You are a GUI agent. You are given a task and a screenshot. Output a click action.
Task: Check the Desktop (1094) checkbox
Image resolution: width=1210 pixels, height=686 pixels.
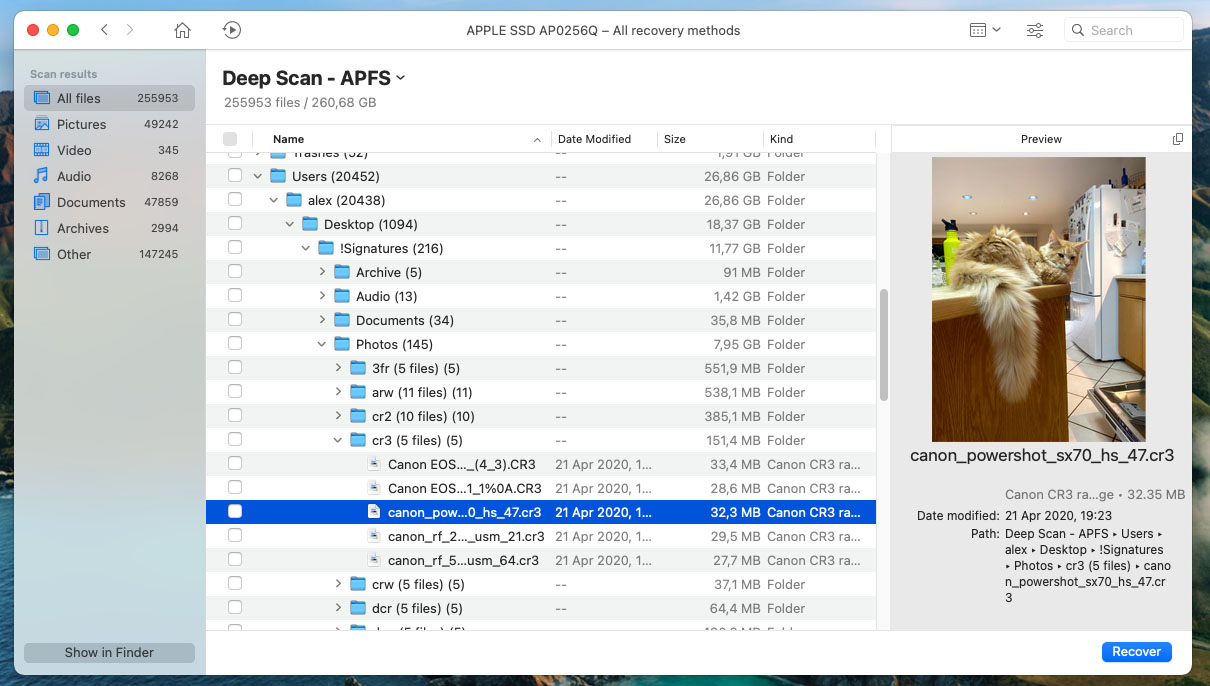(x=234, y=224)
